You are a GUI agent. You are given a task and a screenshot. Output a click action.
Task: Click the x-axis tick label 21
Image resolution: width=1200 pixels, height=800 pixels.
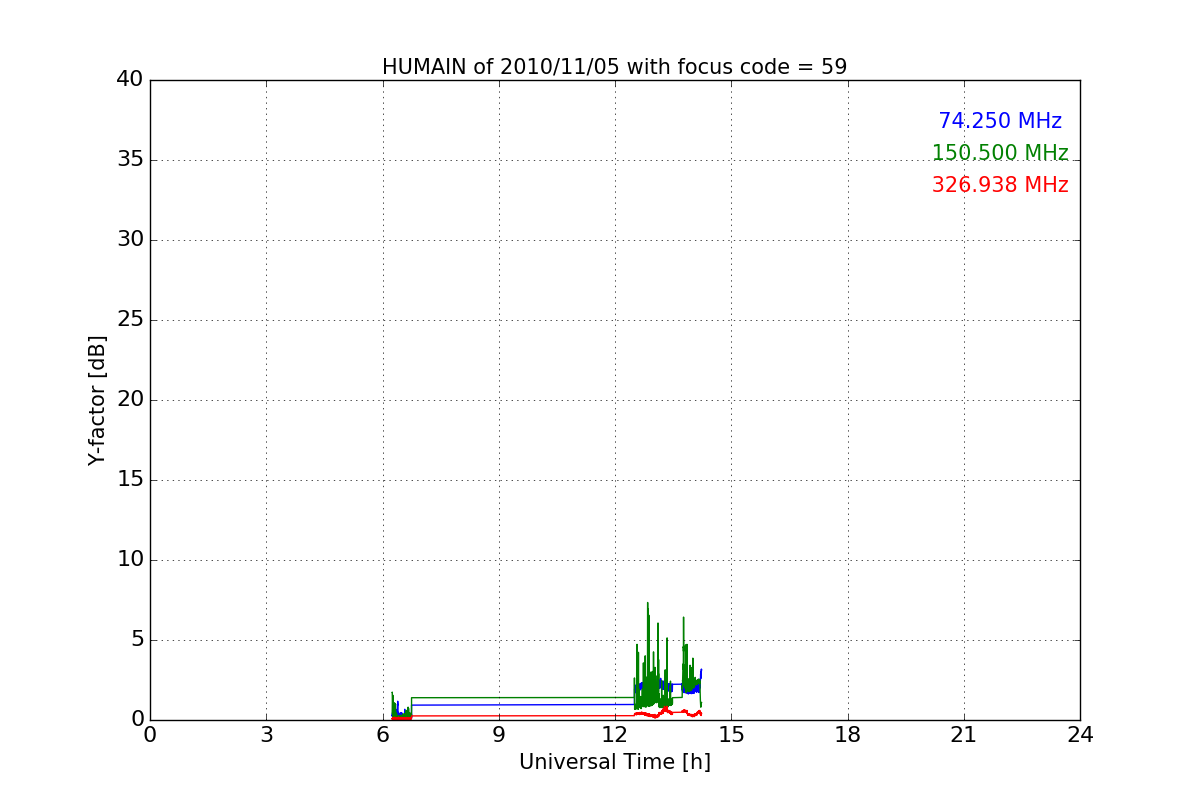[964, 735]
